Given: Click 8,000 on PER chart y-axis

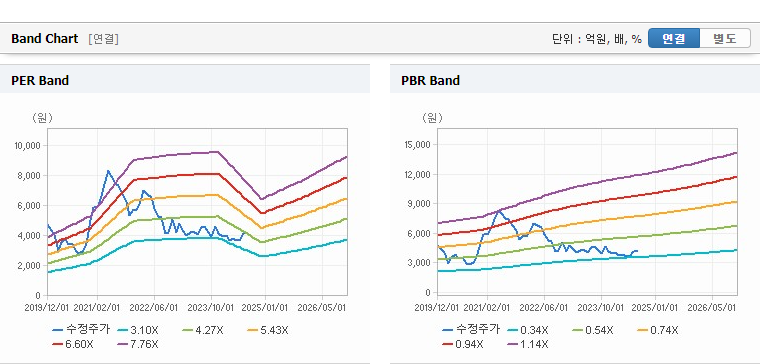Looking at the screenshot, I should [x=30, y=175].
